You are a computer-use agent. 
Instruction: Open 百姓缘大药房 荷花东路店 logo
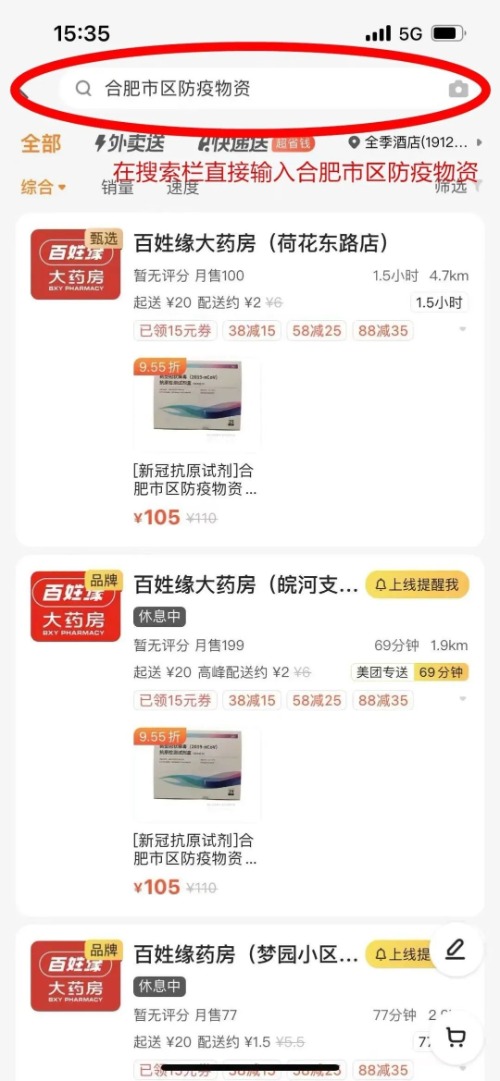(75, 265)
